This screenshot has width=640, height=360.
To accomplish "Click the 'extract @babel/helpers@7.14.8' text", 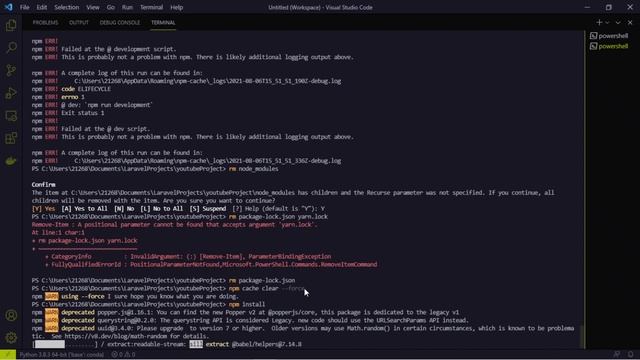I will [x=253, y=344].
